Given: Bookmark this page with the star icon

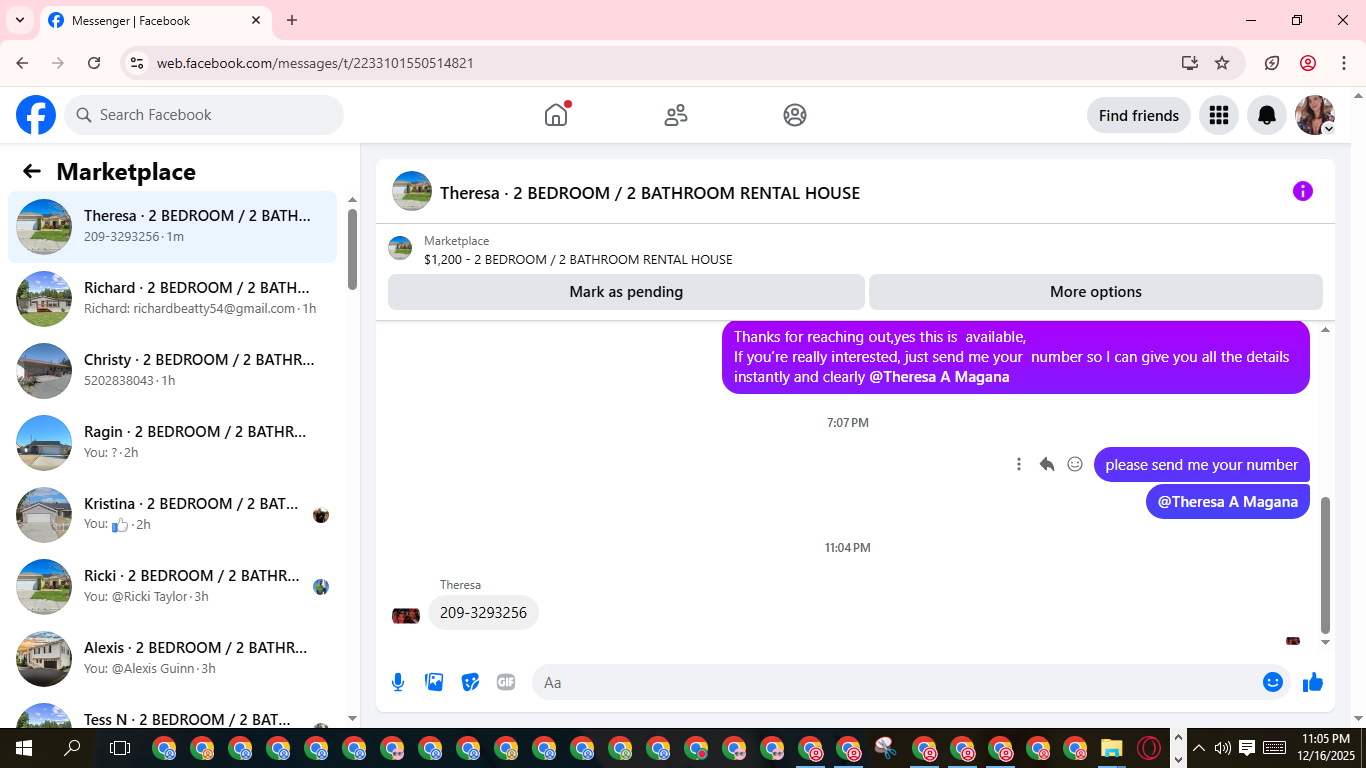Looking at the screenshot, I should (x=1222, y=63).
